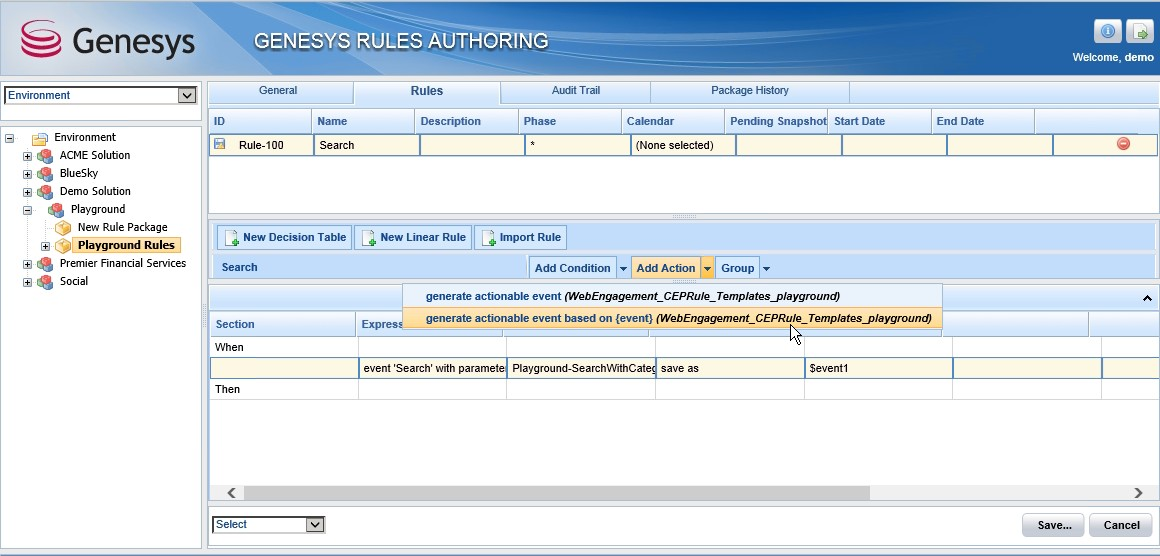Viewport: 1160px width, 556px height.
Task: Click the logout icon in the header
Action: tap(1139, 31)
